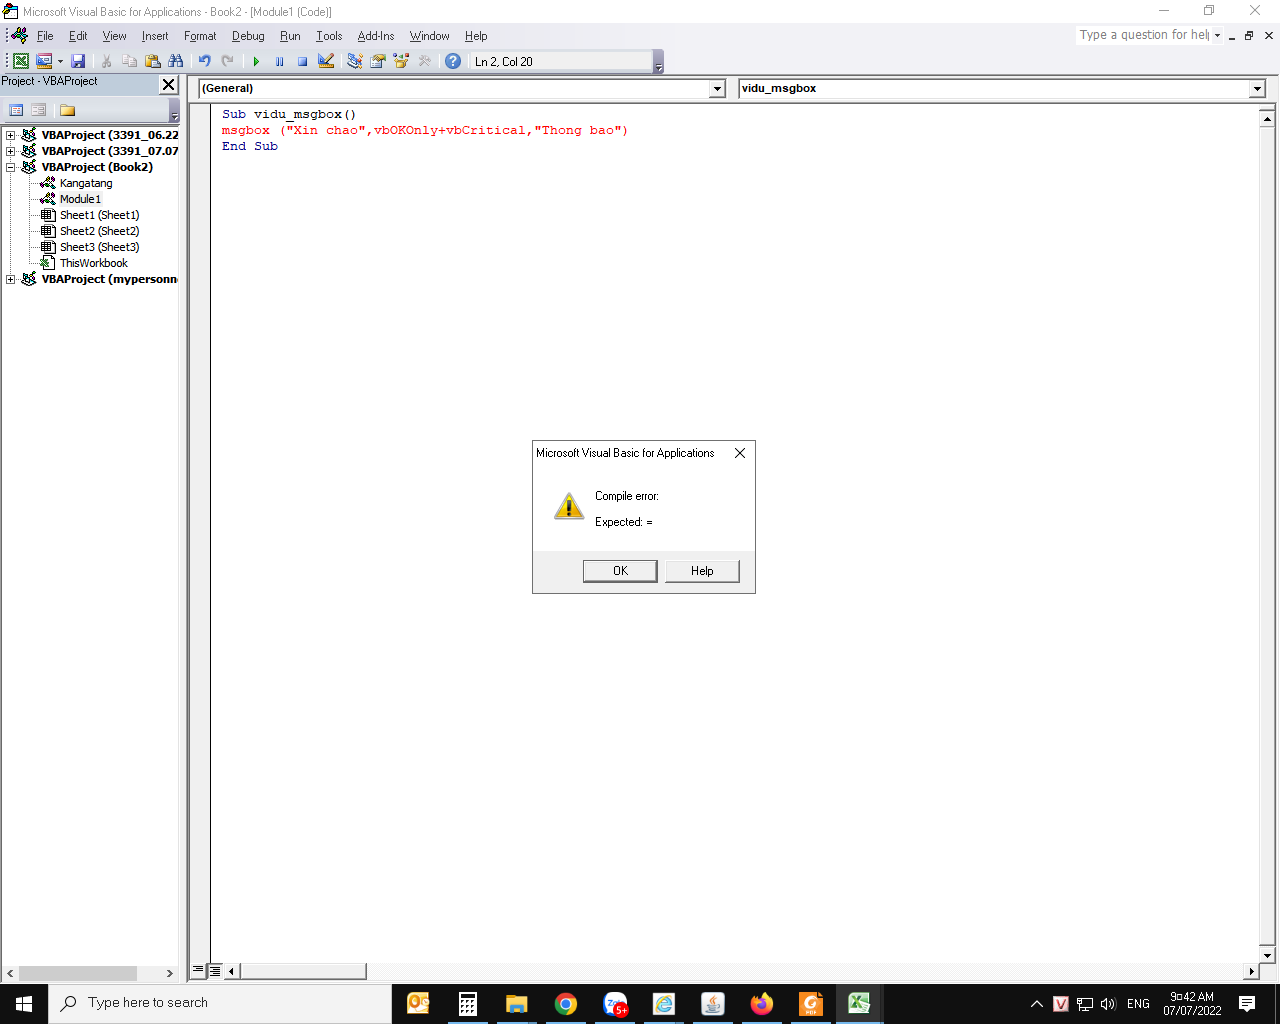Click the blue Help question mark icon
The image size is (1280, 1024).
click(453, 61)
